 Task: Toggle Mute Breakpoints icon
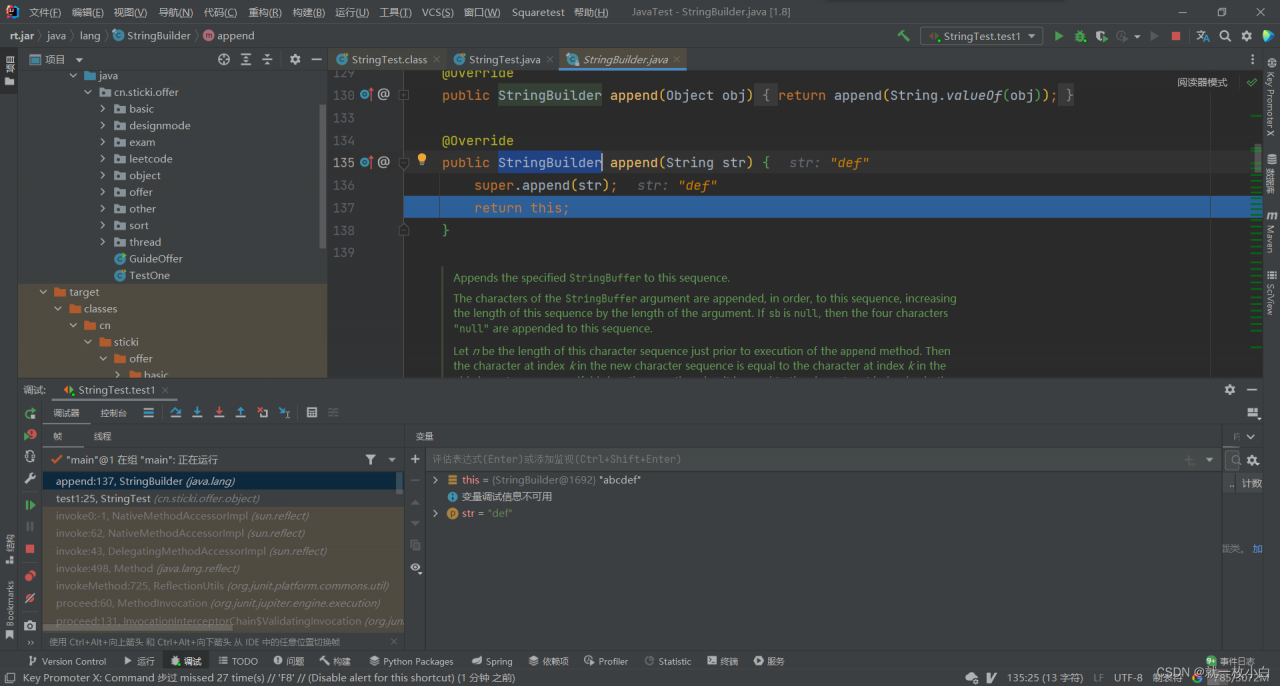click(30, 598)
